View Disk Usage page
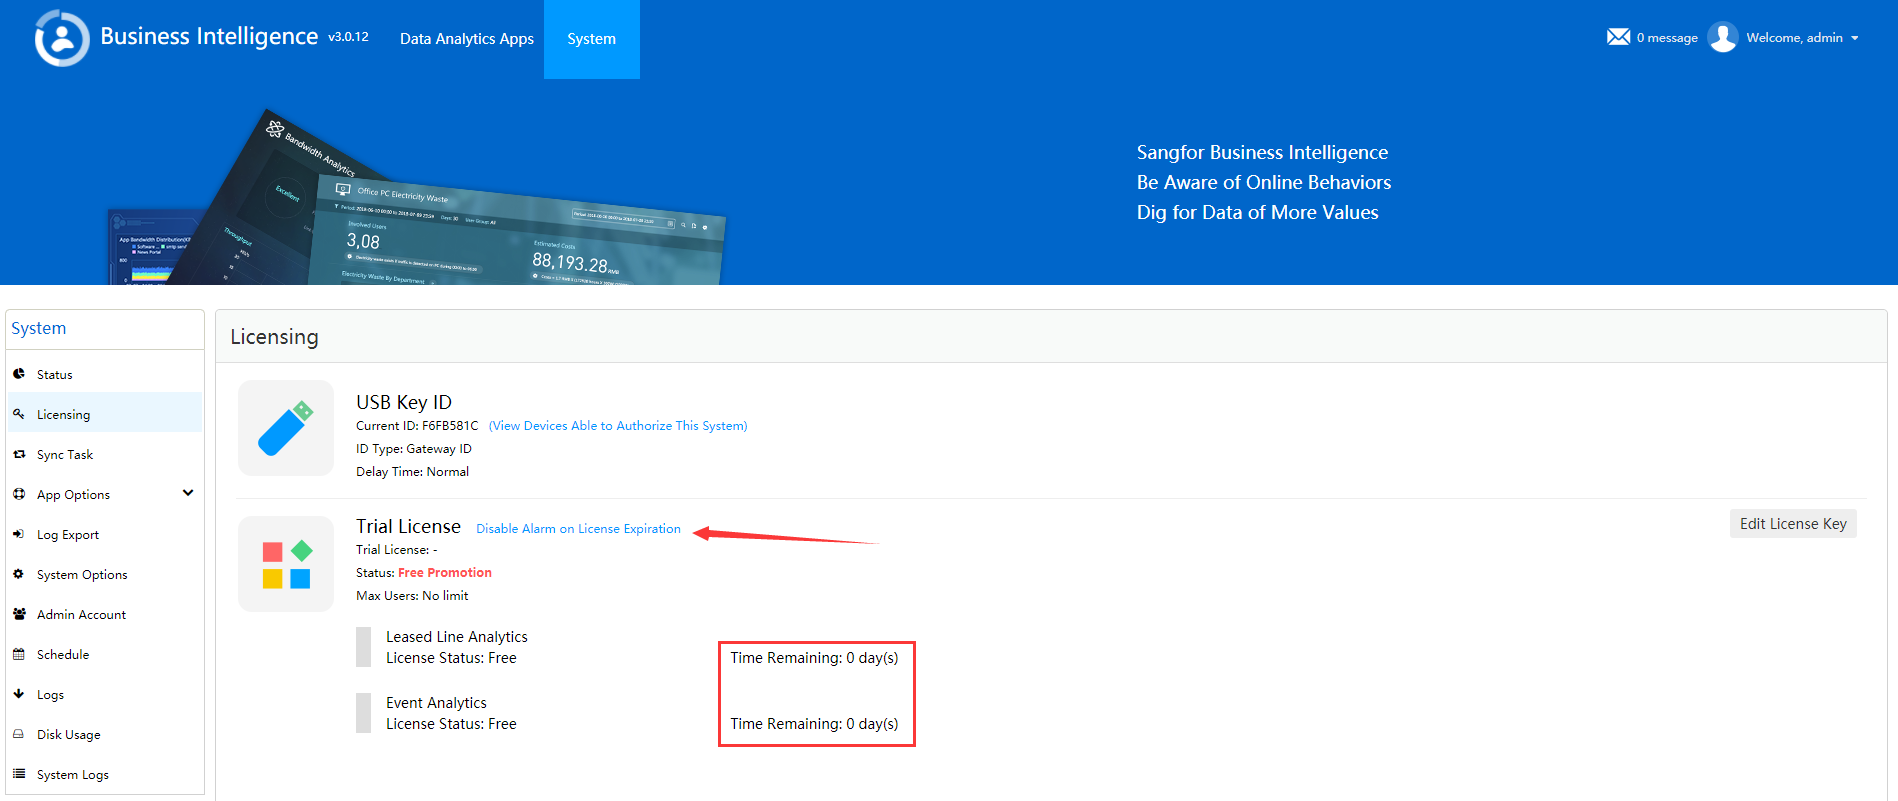The image size is (1898, 801). 105,734
